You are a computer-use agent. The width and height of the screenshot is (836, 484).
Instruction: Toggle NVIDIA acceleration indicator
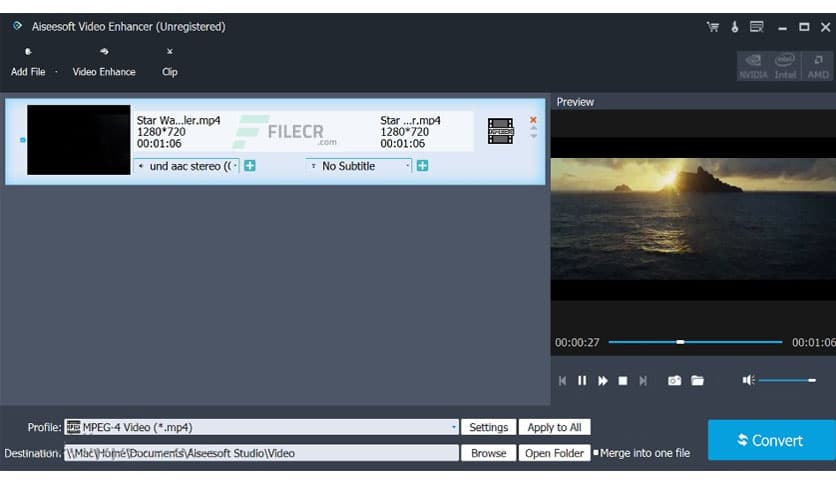pyautogui.click(x=753, y=66)
